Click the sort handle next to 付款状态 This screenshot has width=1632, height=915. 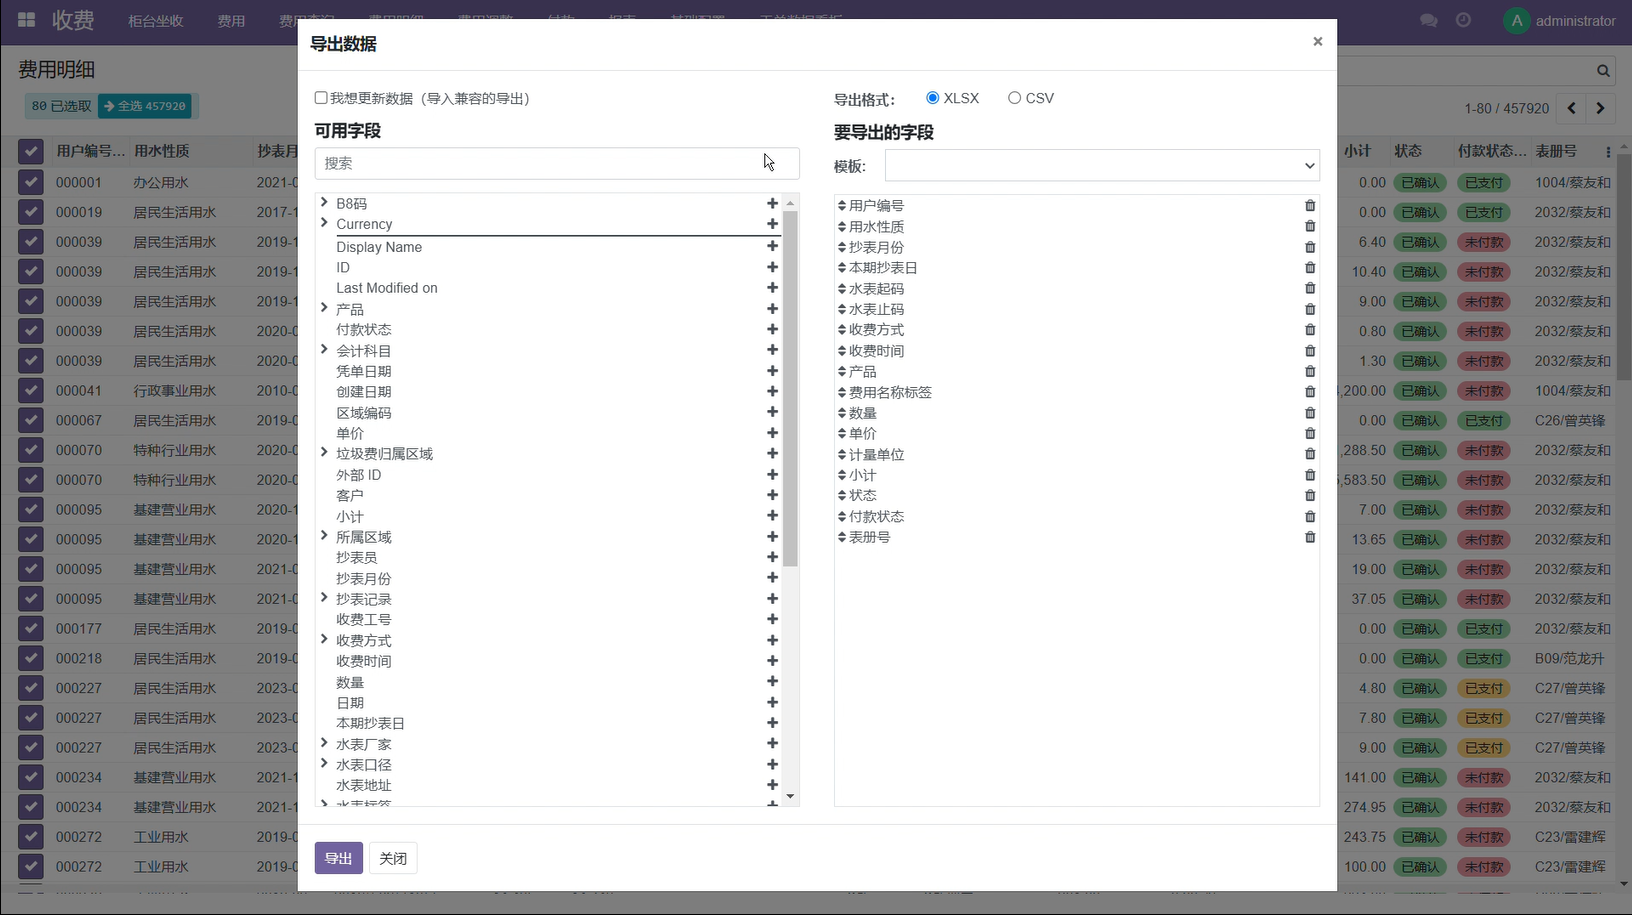pyautogui.click(x=842, y=516)
